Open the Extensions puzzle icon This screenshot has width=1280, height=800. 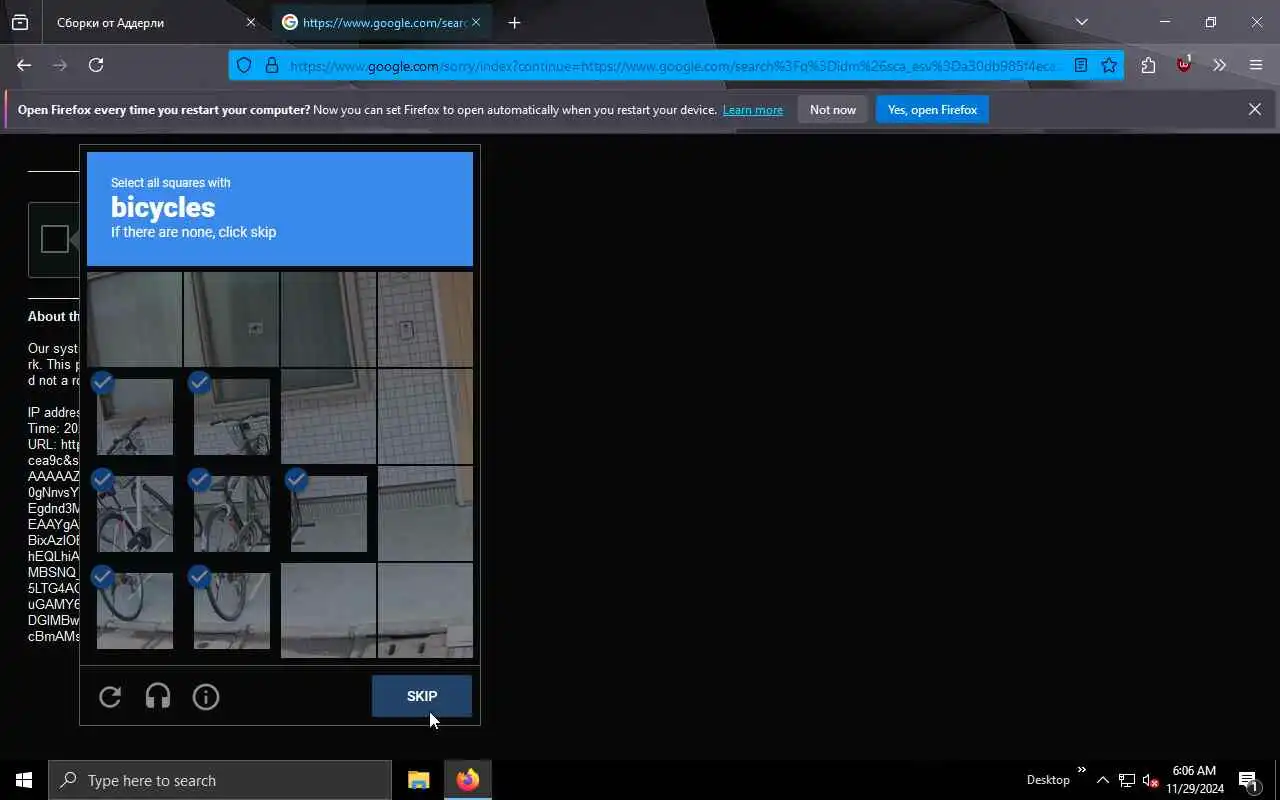pyautogui.click(x=1148, y=65)
